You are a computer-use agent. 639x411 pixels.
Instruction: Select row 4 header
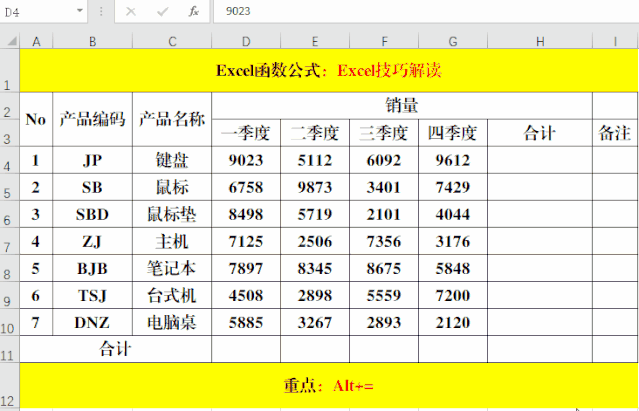[x=10, y=160]
